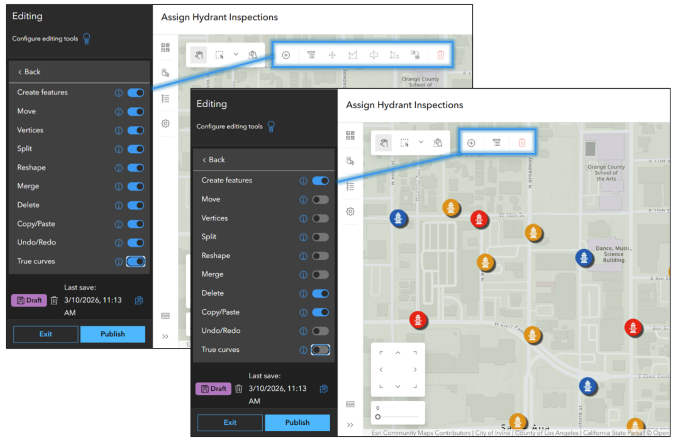This screenshot has height=440, width=680.
Task: Delete draft with trash icon in front window
Action: (239, 388)
